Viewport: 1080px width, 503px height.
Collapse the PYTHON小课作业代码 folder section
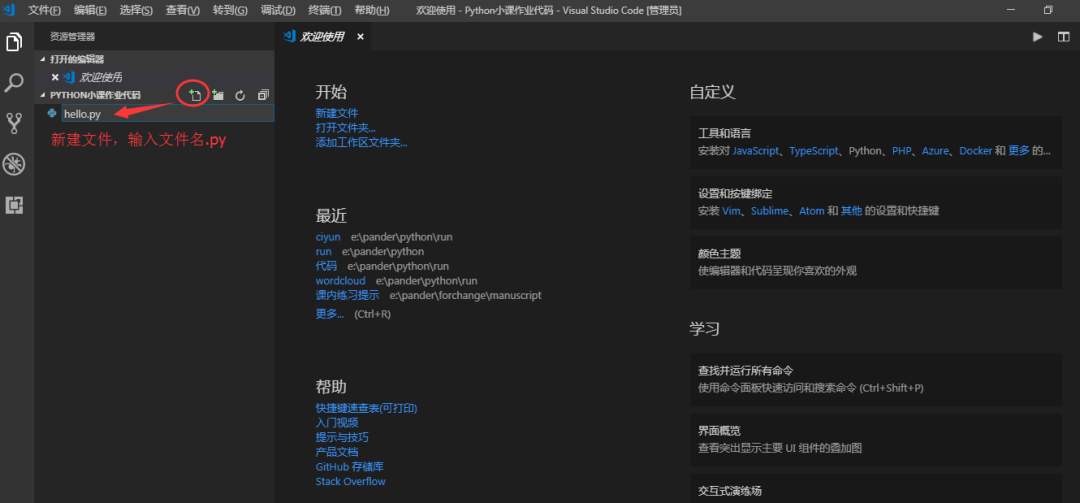coord(95,95)
